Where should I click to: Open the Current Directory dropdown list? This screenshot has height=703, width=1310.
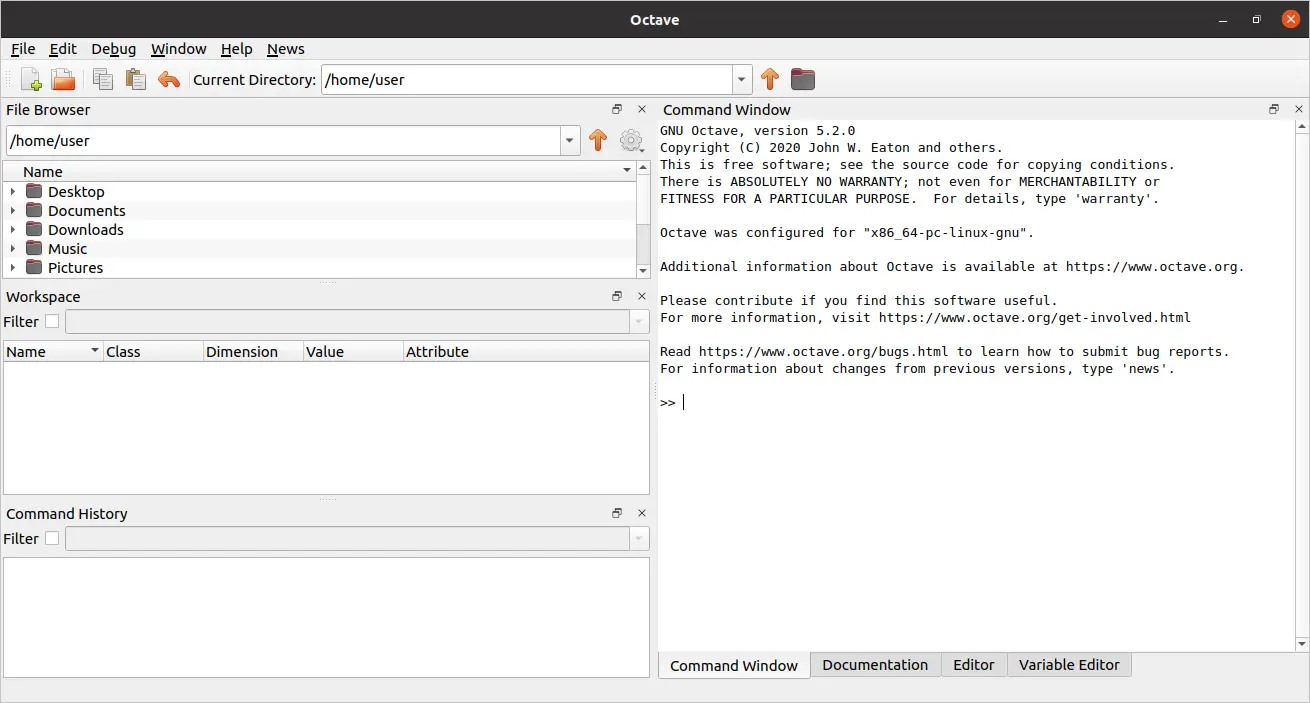click(x=741, y=79)
